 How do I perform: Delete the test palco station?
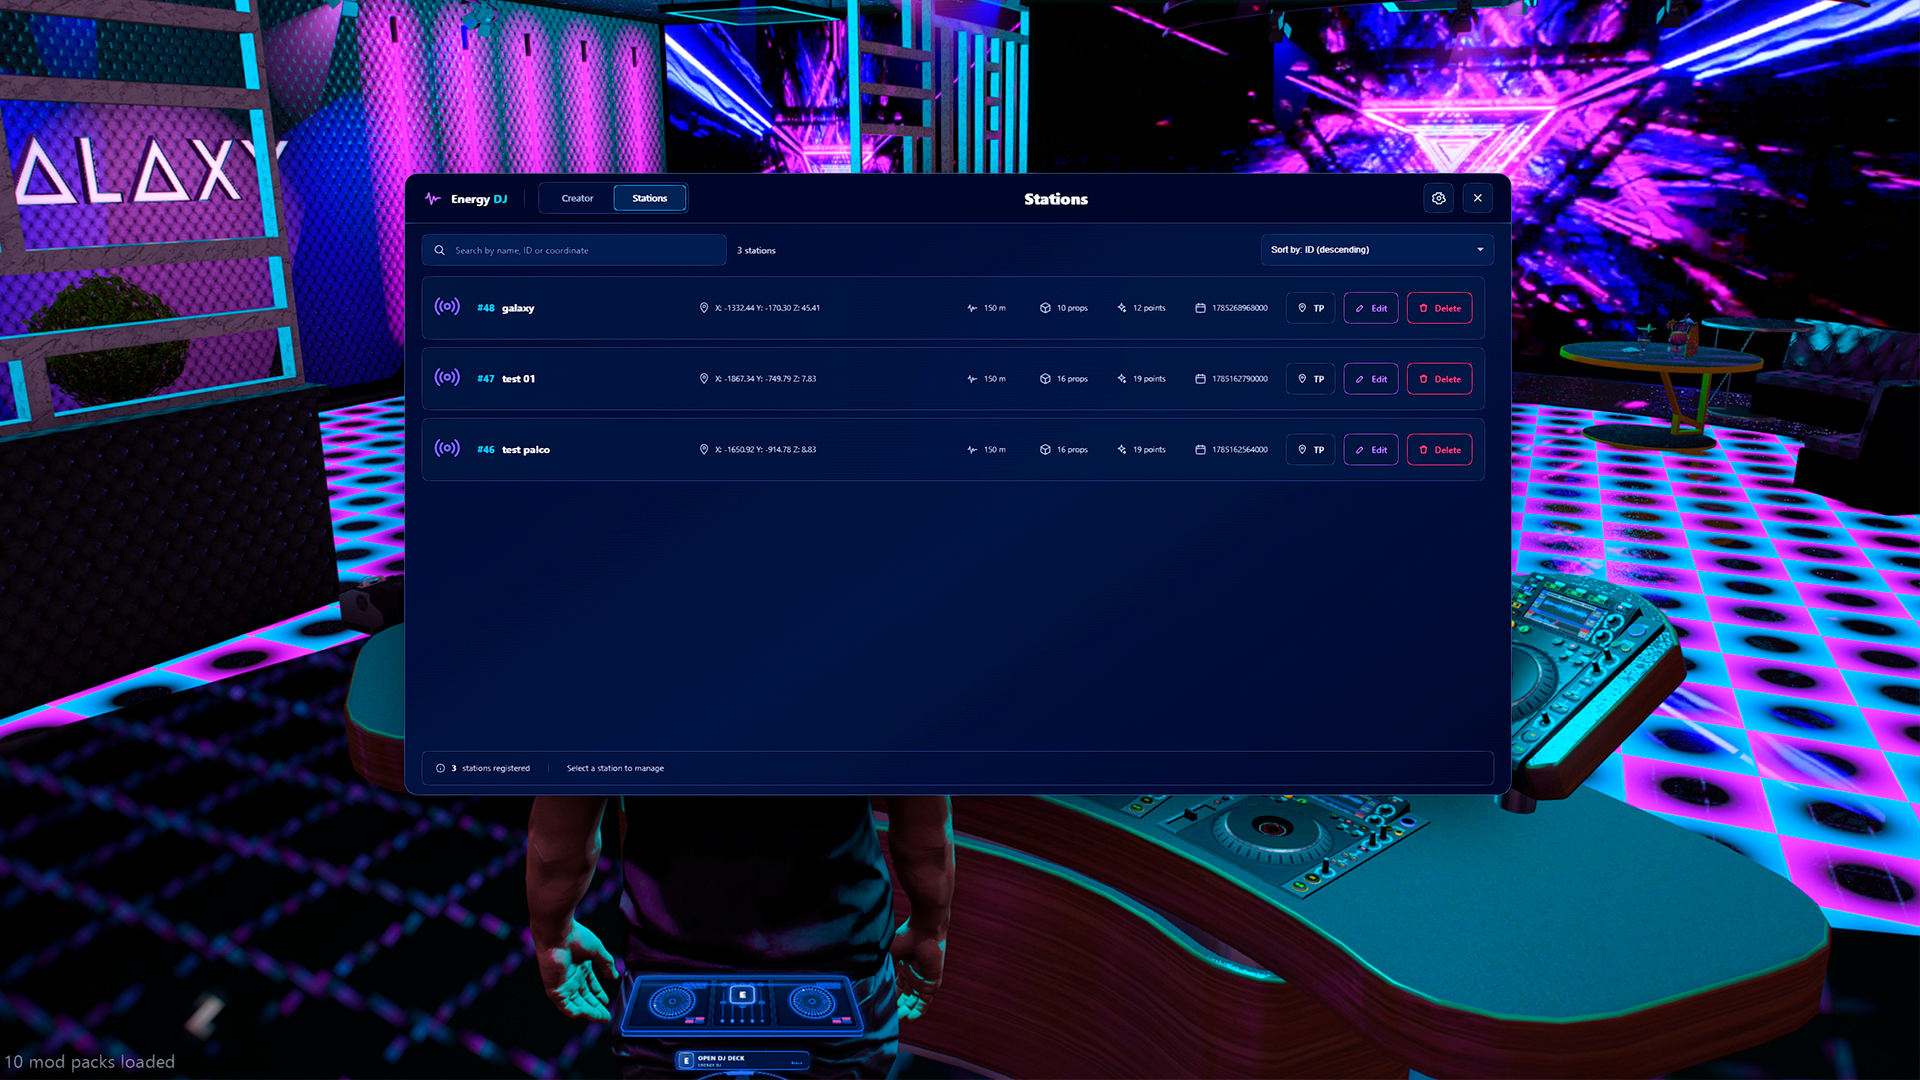[1440, 450]
